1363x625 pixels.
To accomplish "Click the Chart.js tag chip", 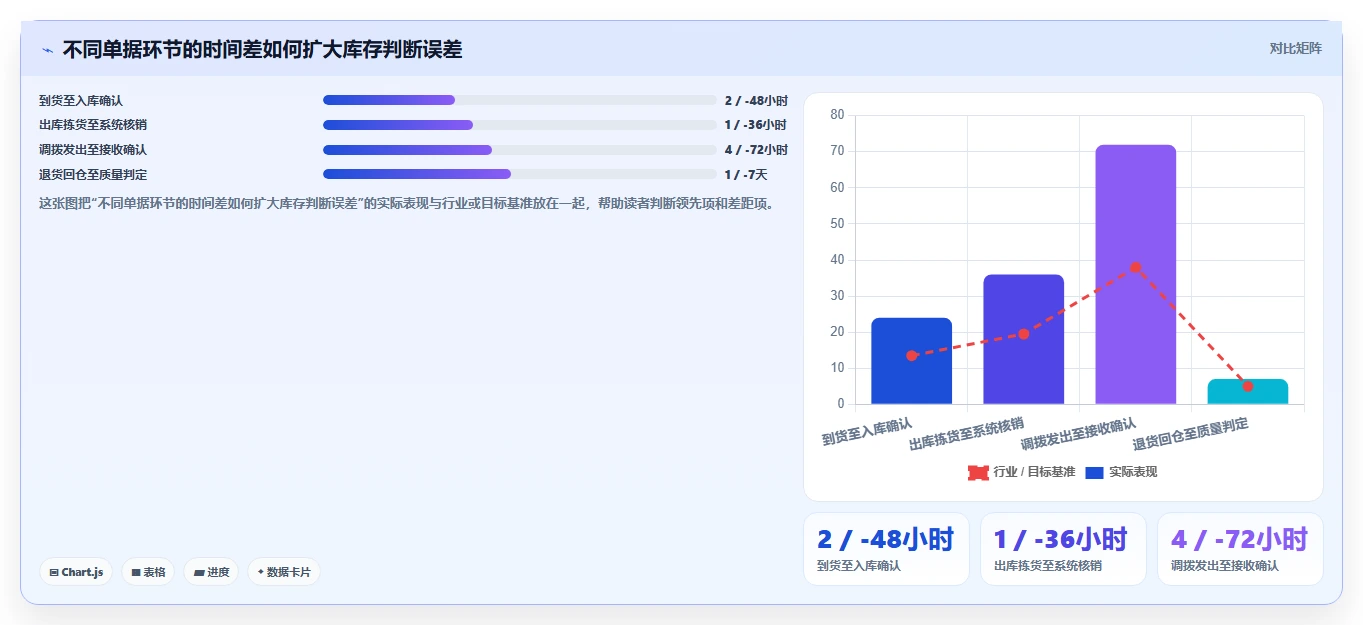I will pyautogui.click(x=76, y=572).
